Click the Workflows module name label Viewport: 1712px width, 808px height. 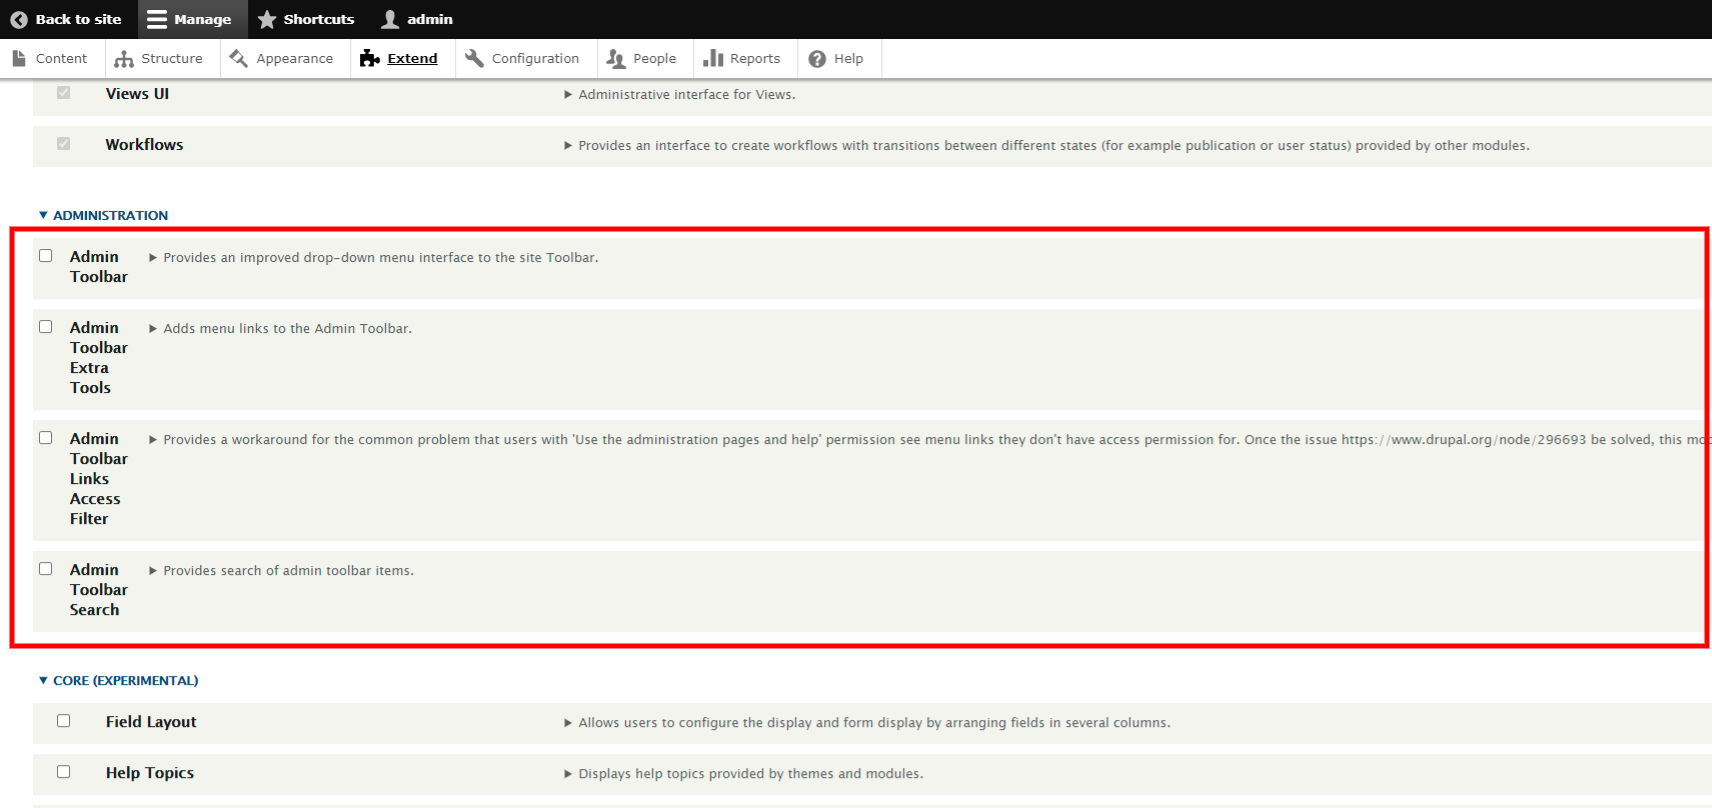click(x=145, y=145)
